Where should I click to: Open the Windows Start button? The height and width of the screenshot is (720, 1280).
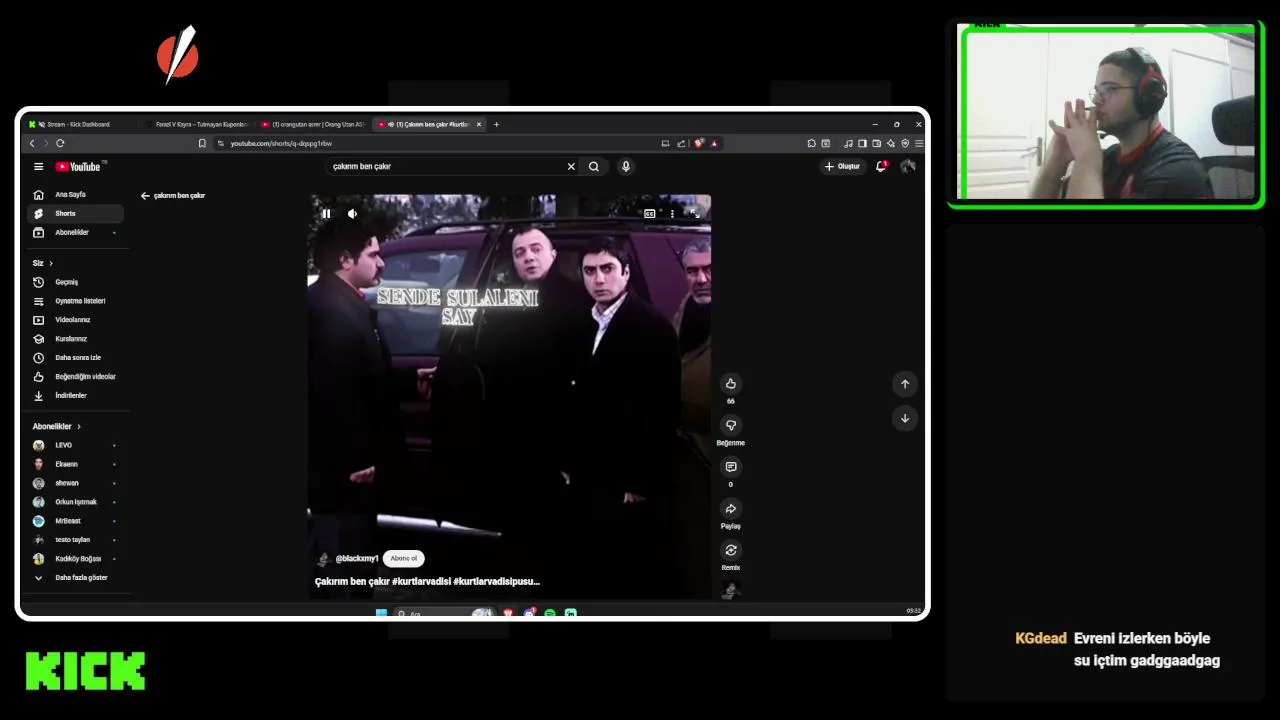coord(381,613)
